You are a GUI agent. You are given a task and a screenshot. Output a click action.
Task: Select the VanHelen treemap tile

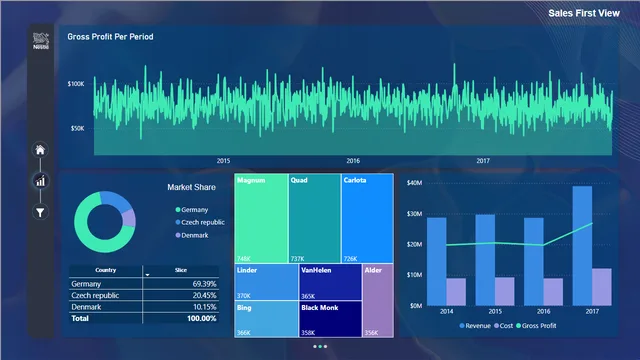330,282
